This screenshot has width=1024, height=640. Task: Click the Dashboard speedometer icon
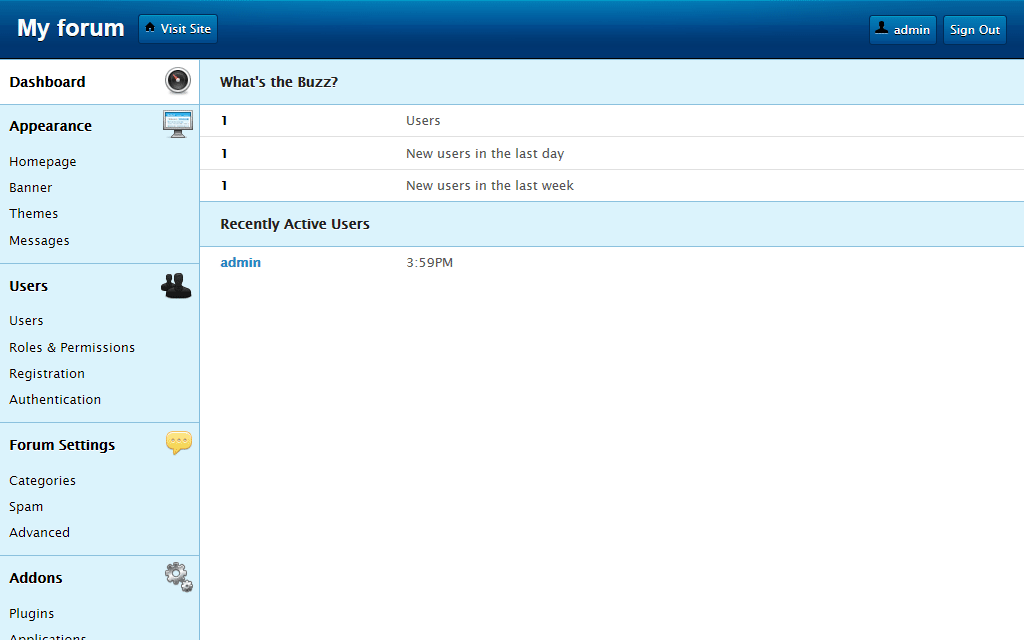point(178,82)
